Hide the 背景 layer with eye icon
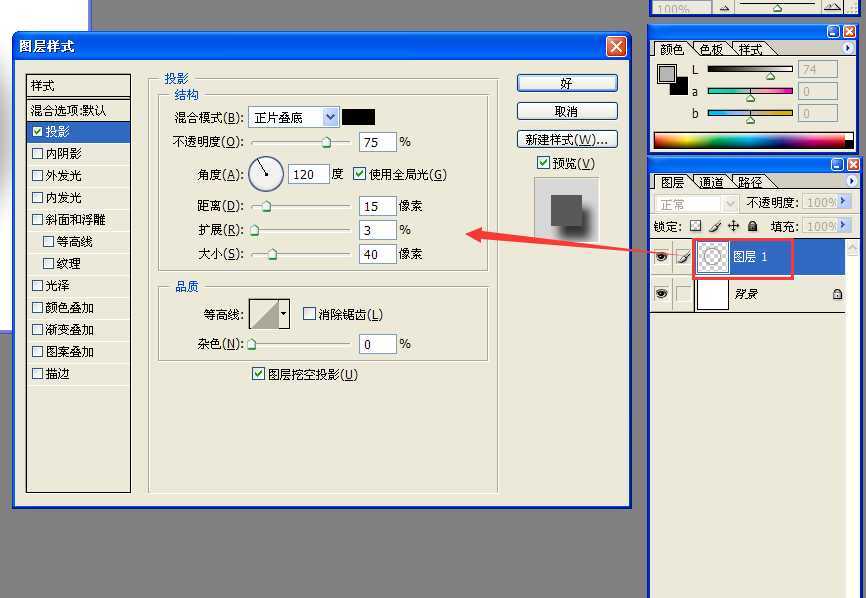The height and width of the screenshot is (598, 866). tap(661, 294)
